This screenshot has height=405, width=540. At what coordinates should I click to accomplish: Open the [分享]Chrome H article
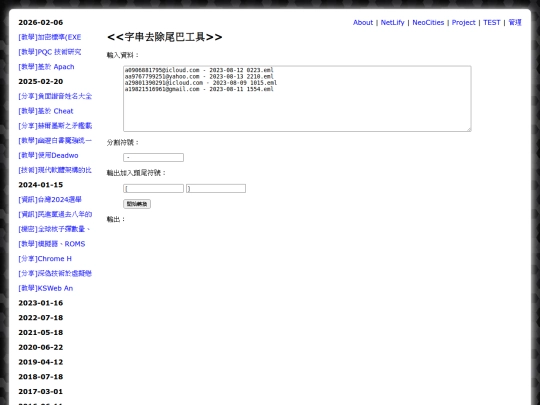coord(45,259)
